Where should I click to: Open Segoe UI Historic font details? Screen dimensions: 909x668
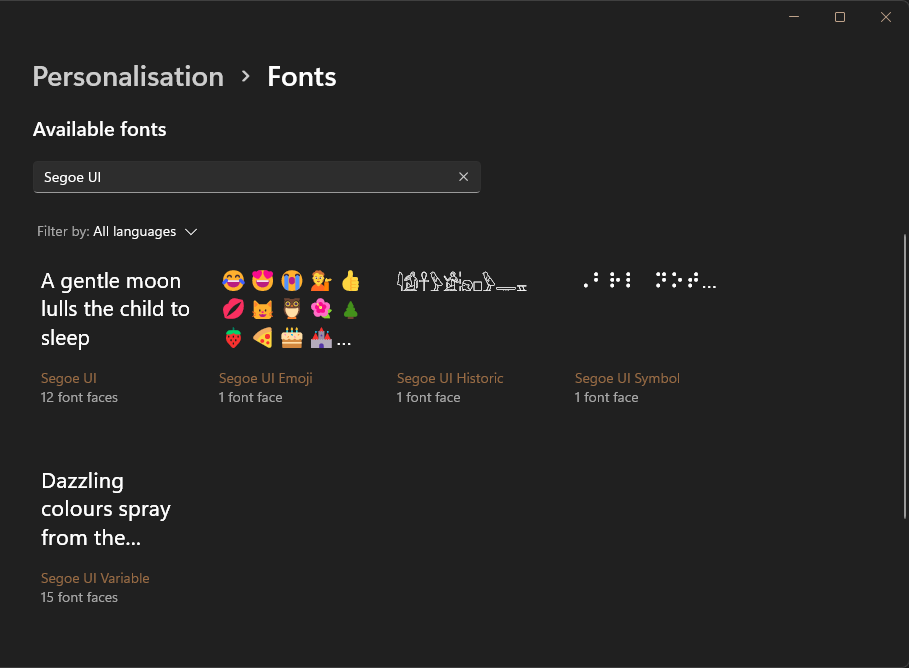[x=449, y=378]
